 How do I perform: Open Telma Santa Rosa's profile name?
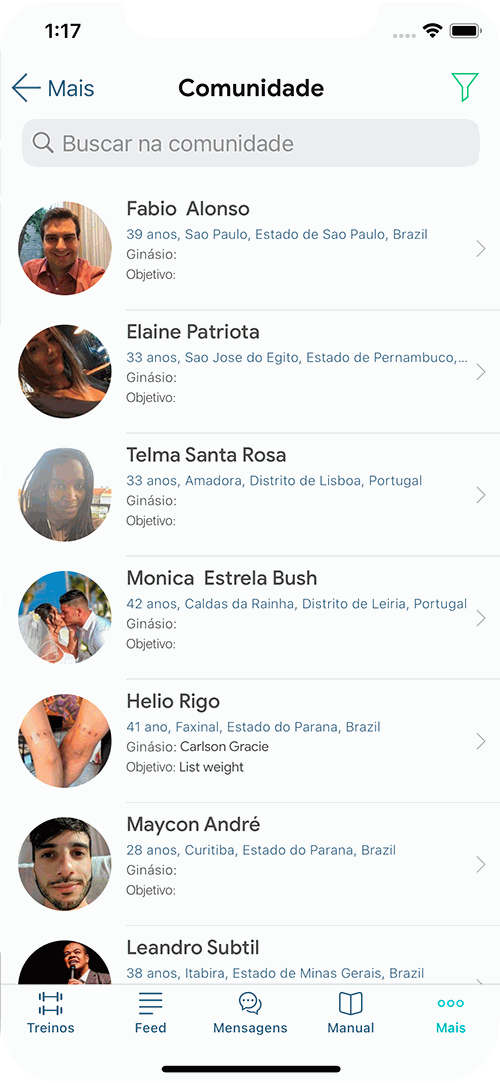(x=206, y=454)
